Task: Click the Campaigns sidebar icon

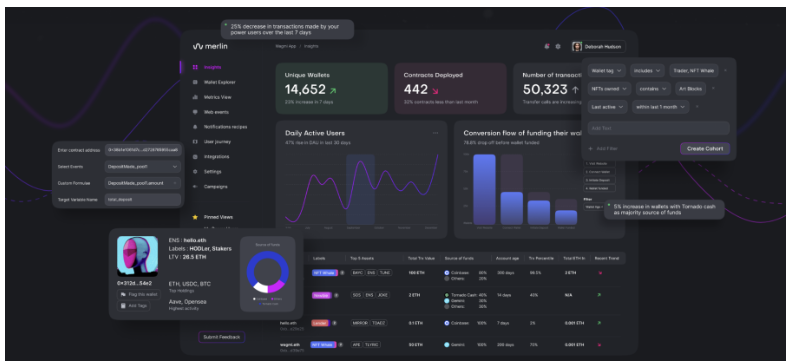Action: pos(195,187)
